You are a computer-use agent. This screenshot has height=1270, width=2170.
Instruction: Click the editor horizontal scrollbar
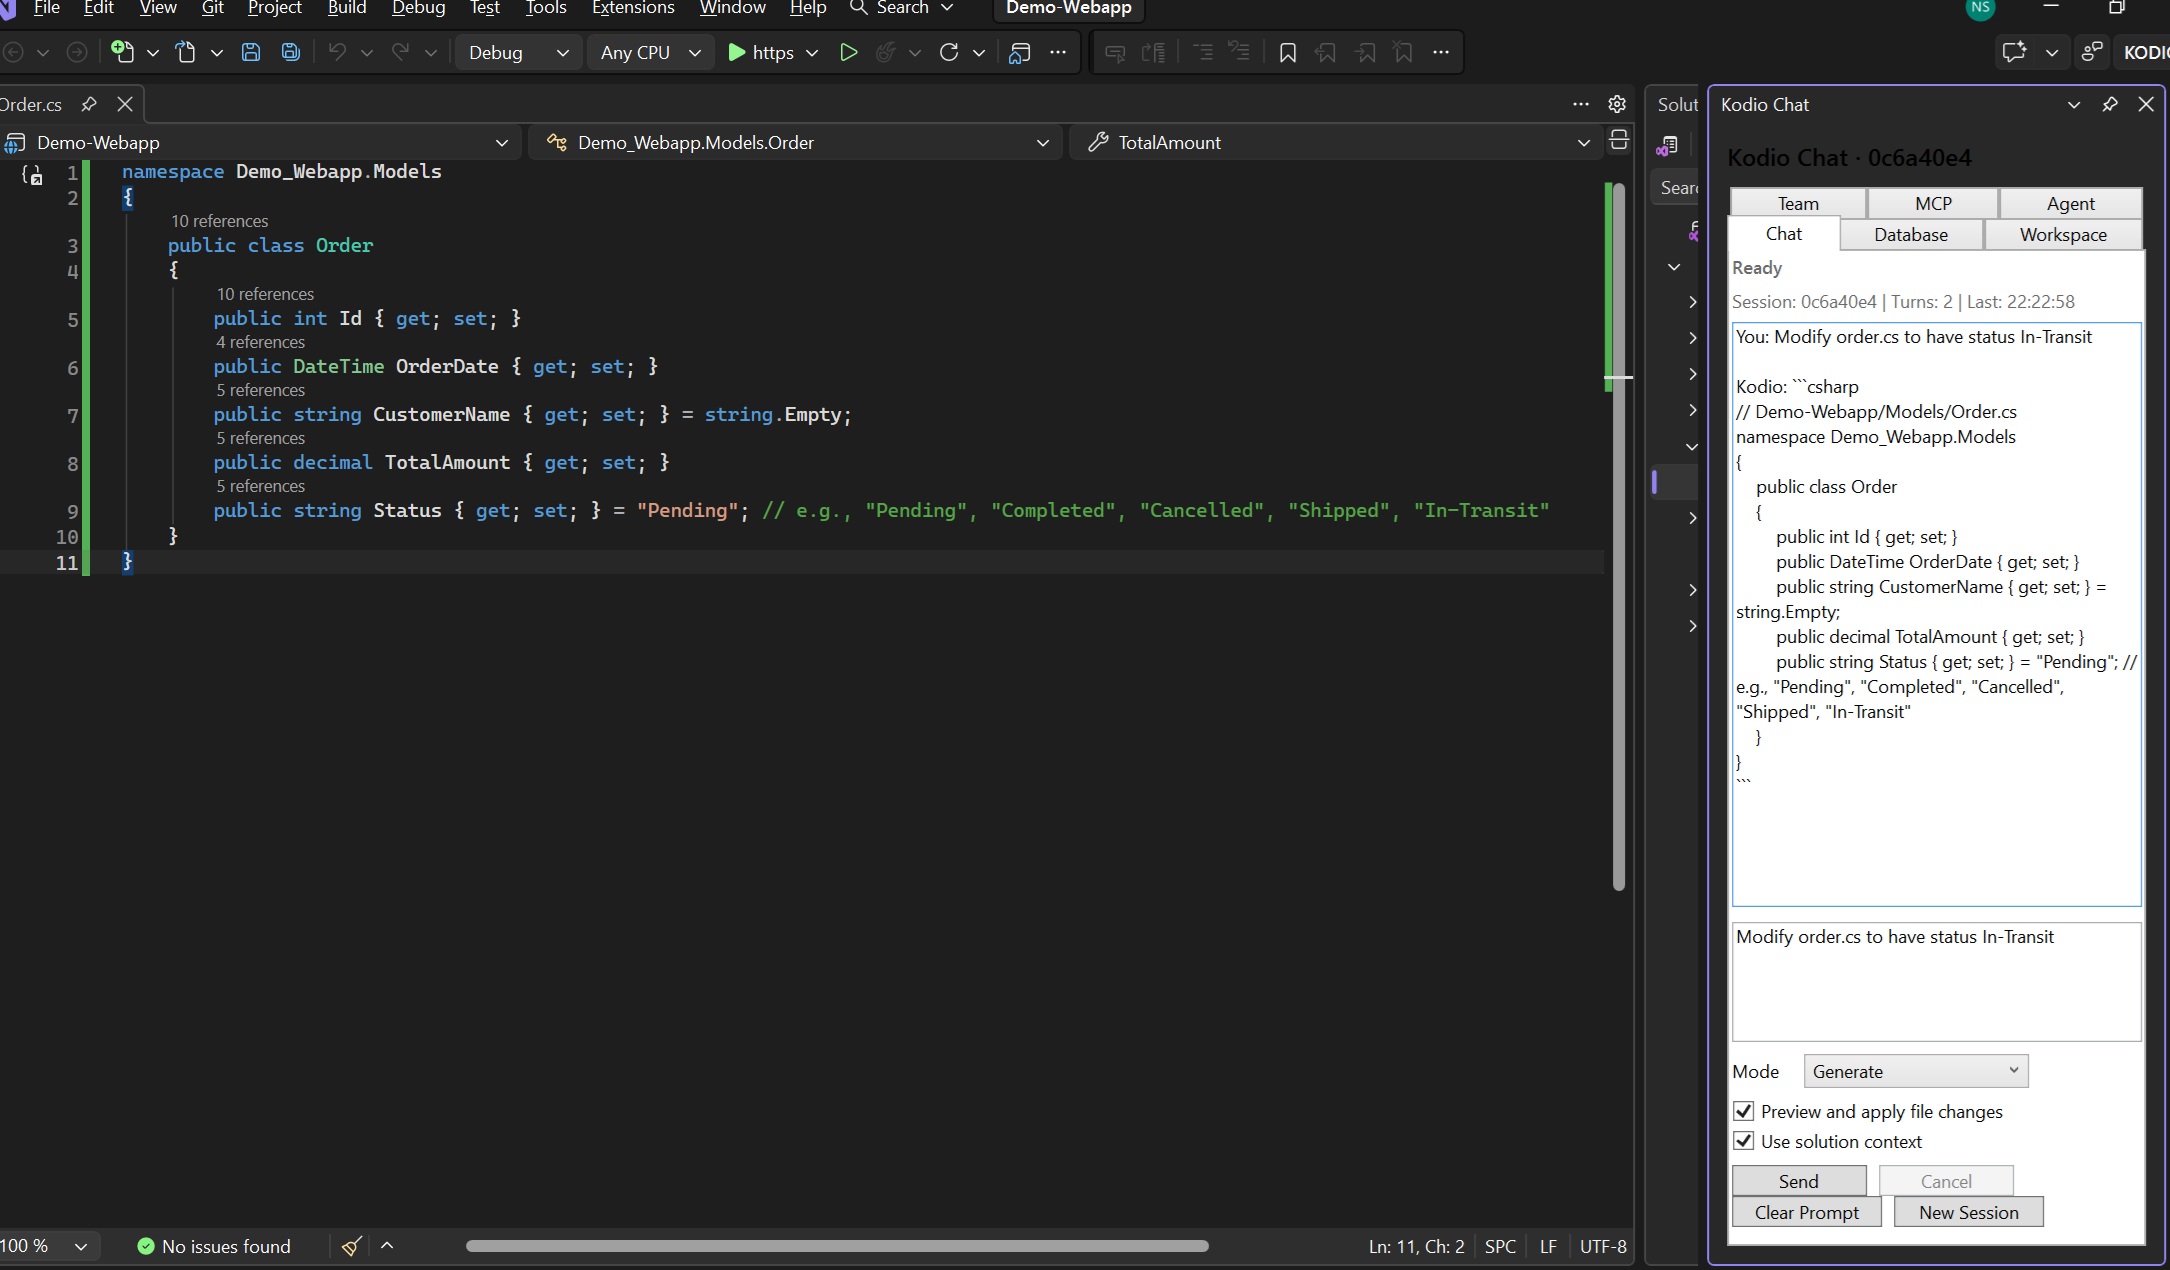pyautogui.click(x=837, y=1246)
